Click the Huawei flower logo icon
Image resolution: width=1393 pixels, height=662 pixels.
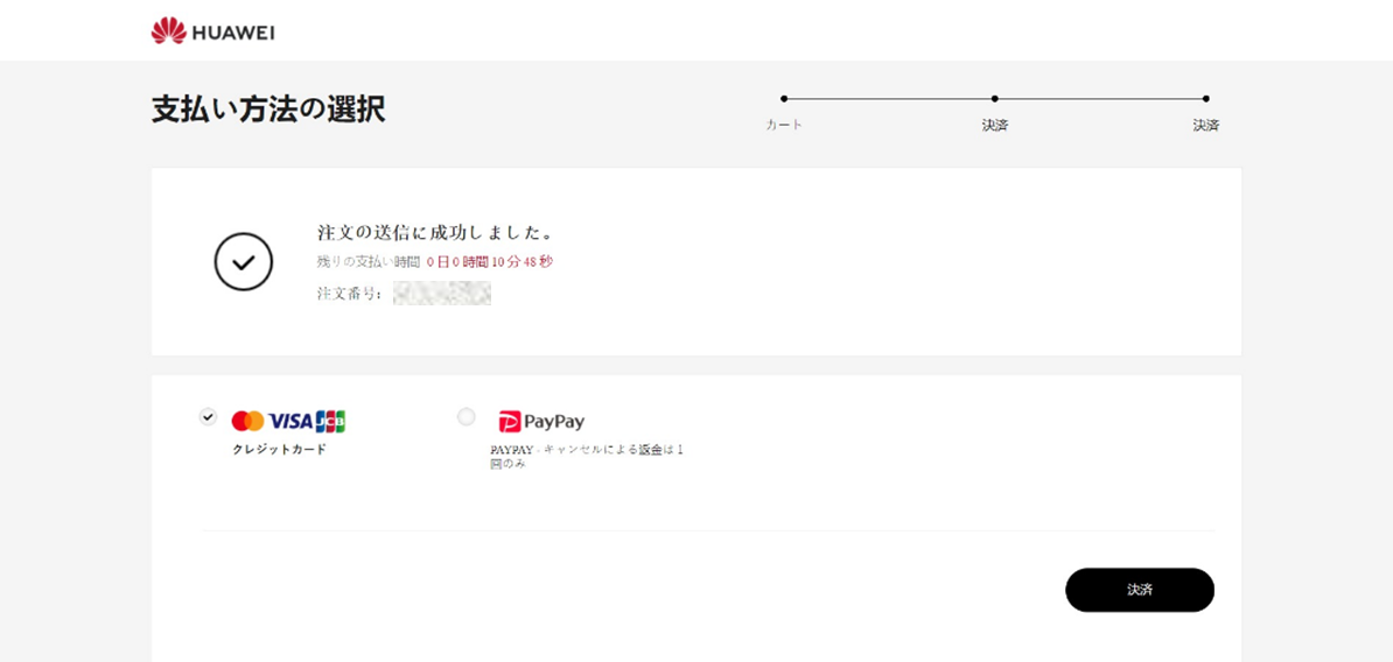(169, 31)
